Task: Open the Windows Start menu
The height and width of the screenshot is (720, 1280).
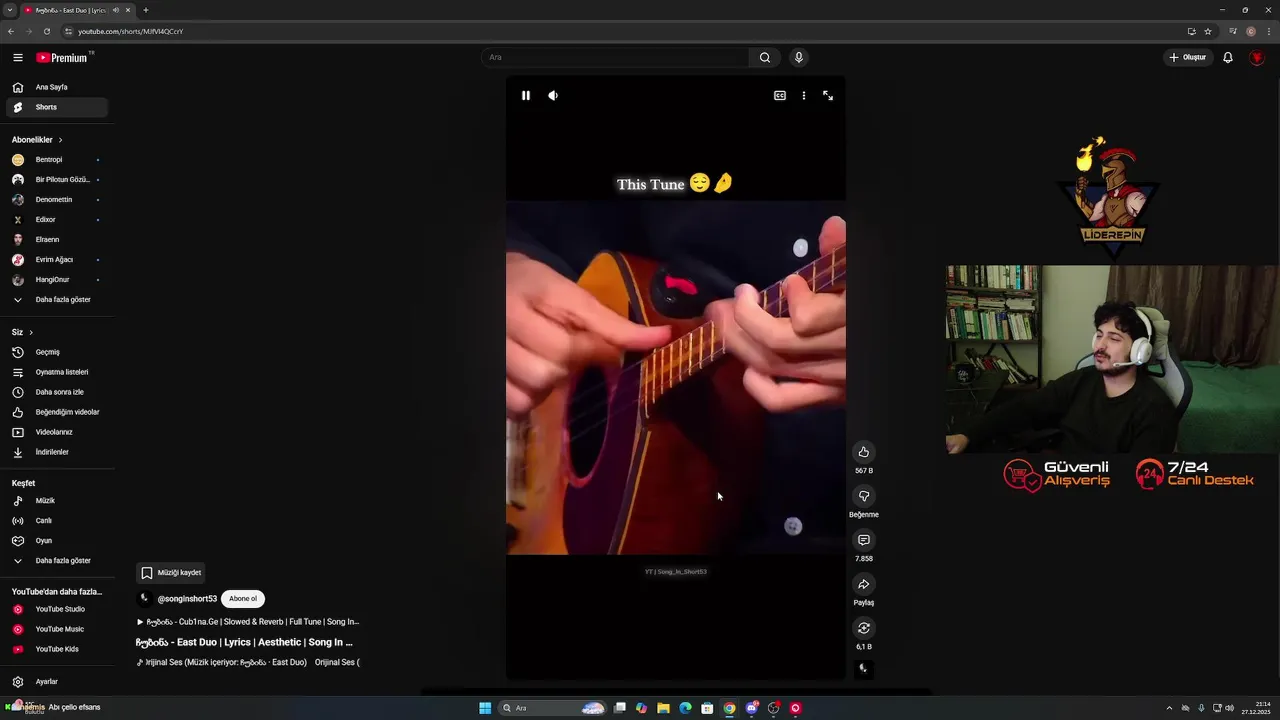Action: coord(485,708)
